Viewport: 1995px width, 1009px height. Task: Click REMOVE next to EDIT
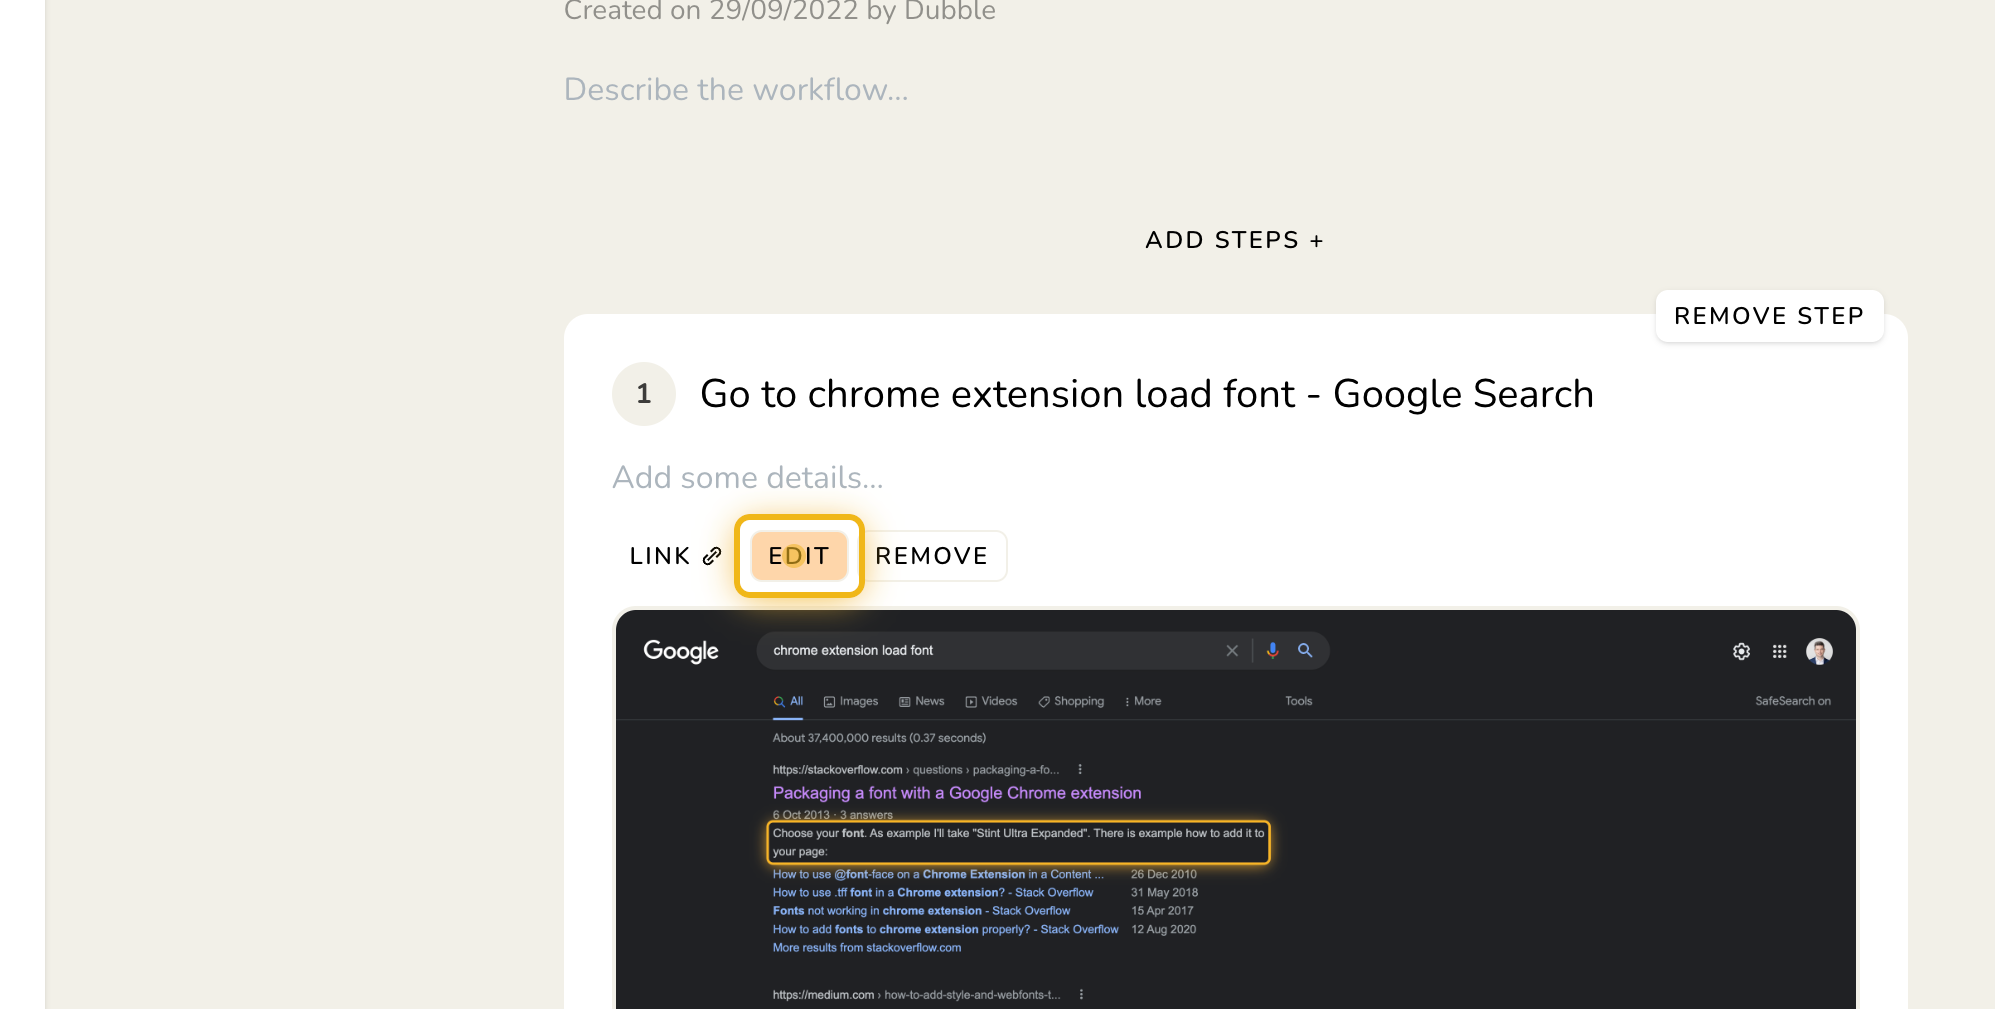pos(931,556)
